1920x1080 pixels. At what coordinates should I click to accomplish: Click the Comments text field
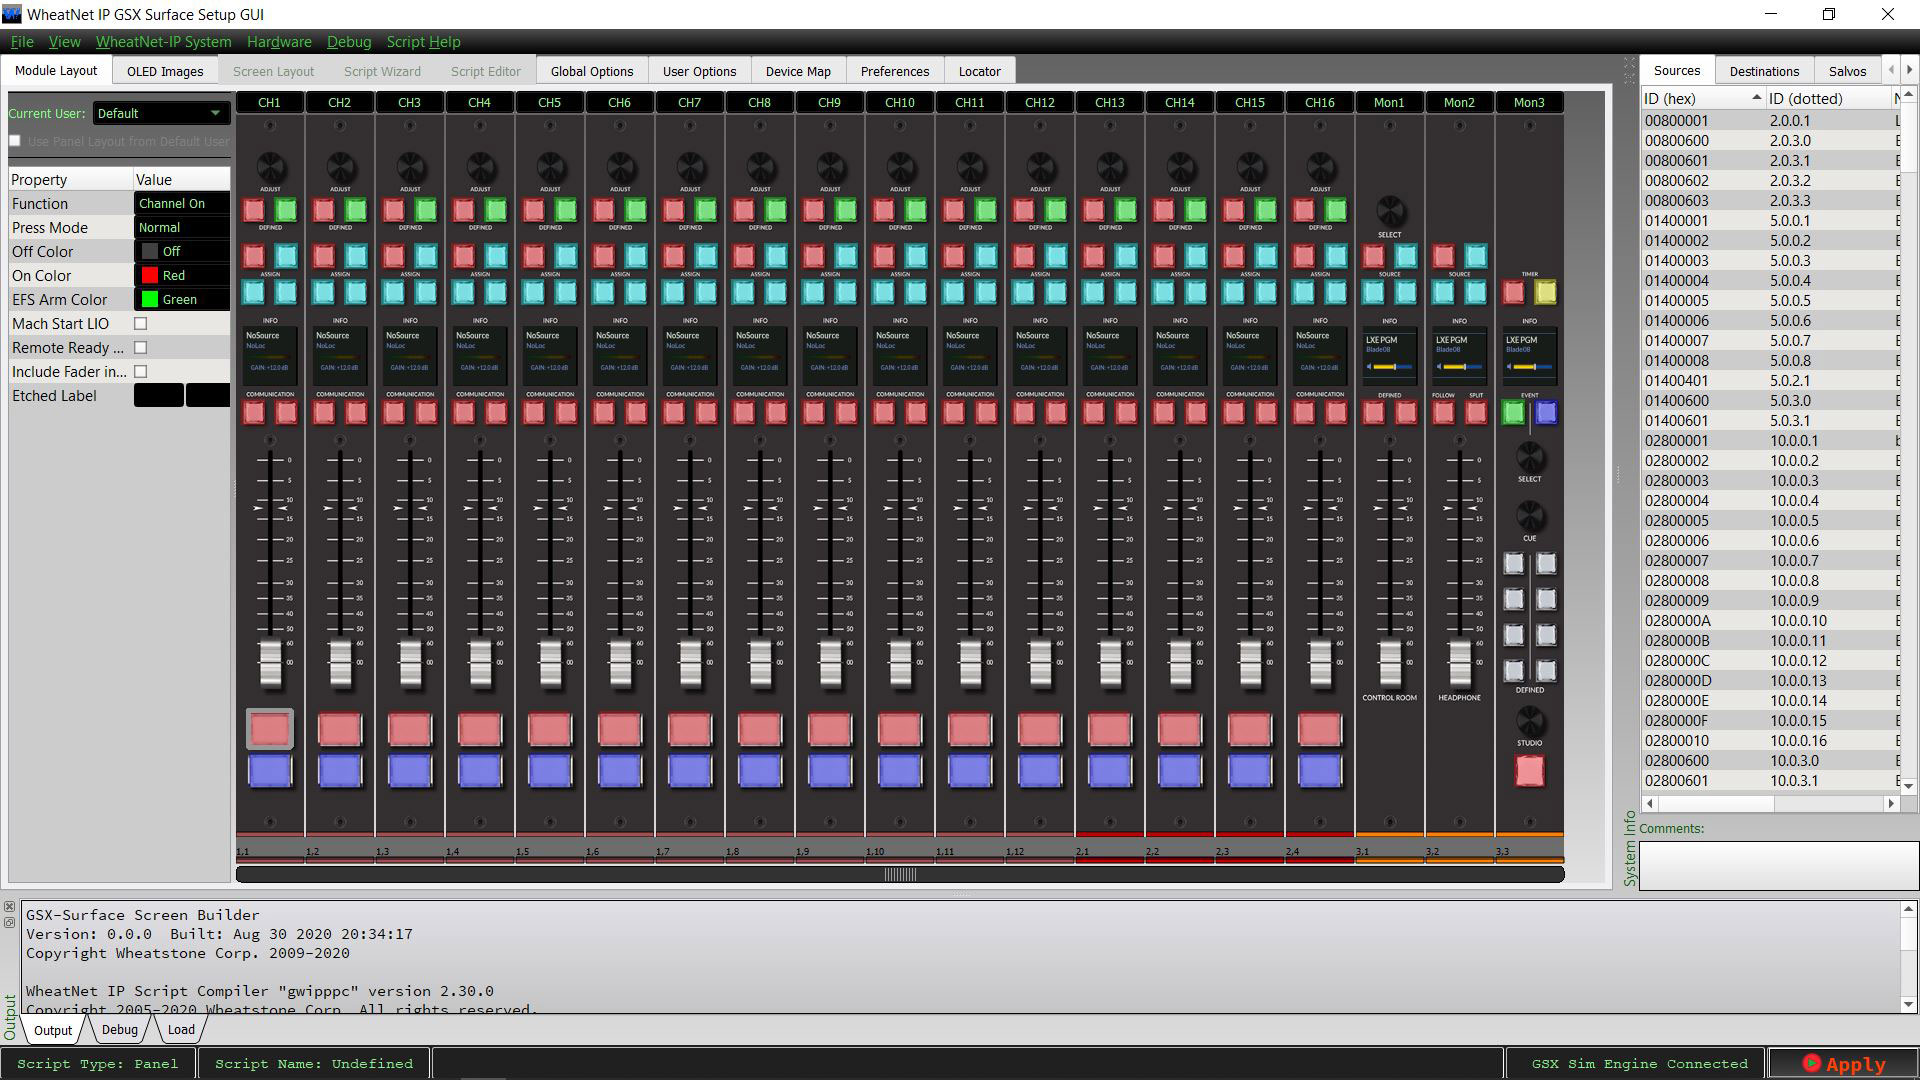[1778, 865]
